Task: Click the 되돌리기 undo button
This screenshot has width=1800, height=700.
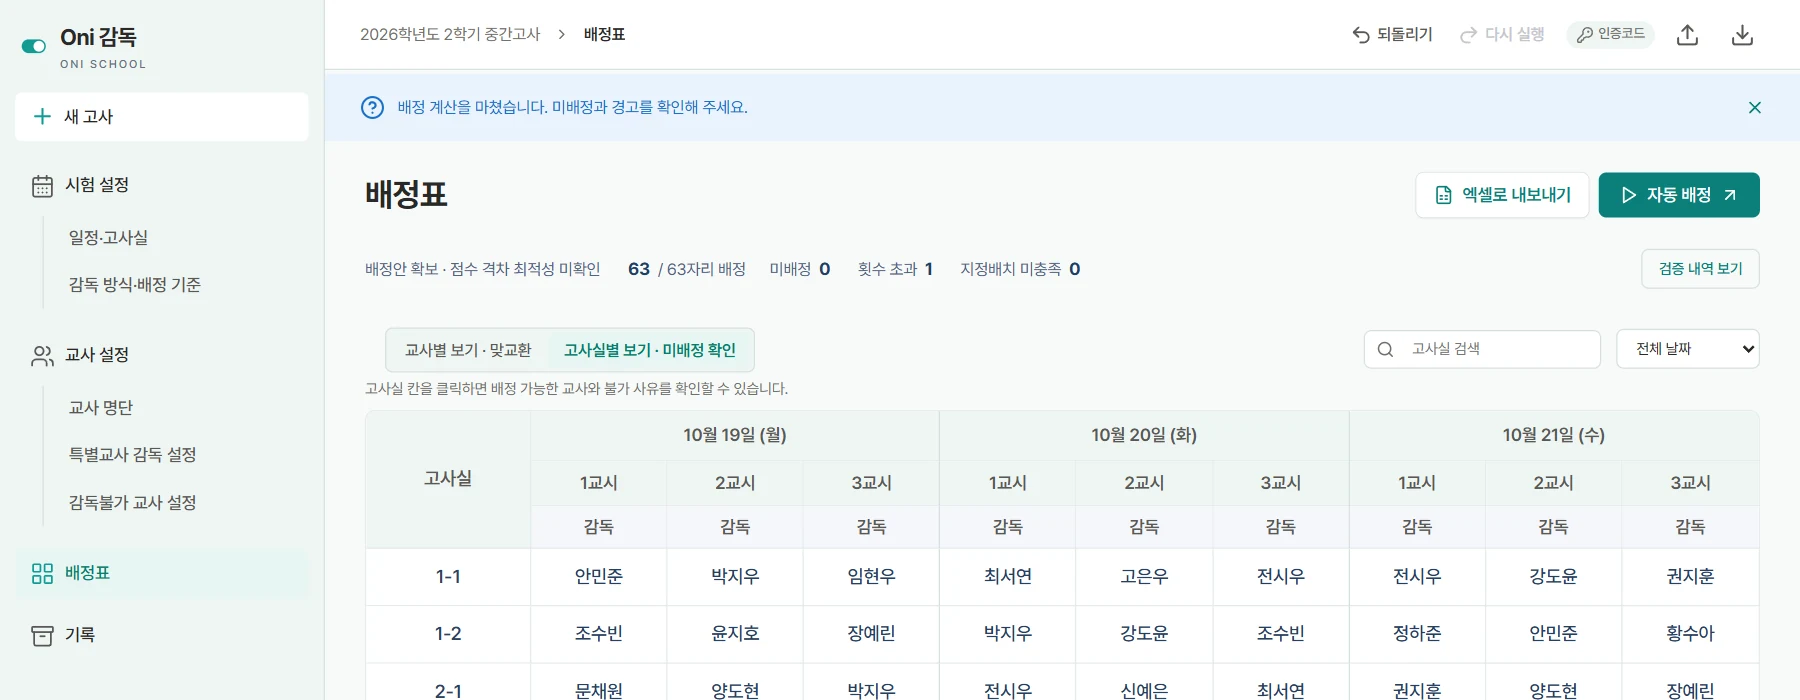Action: pyautogui.click(x=1392, y=35)
